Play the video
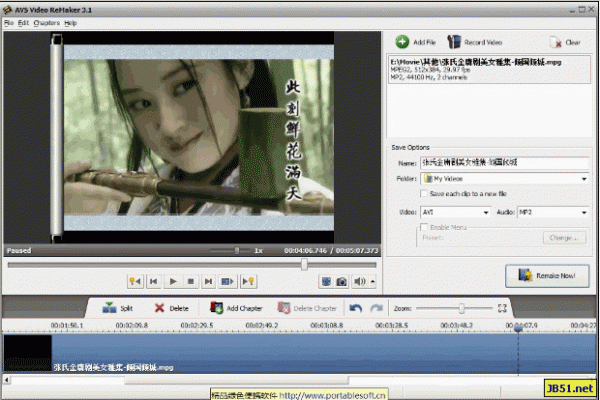This screenshot has height=400, width=600. point(173,281)
